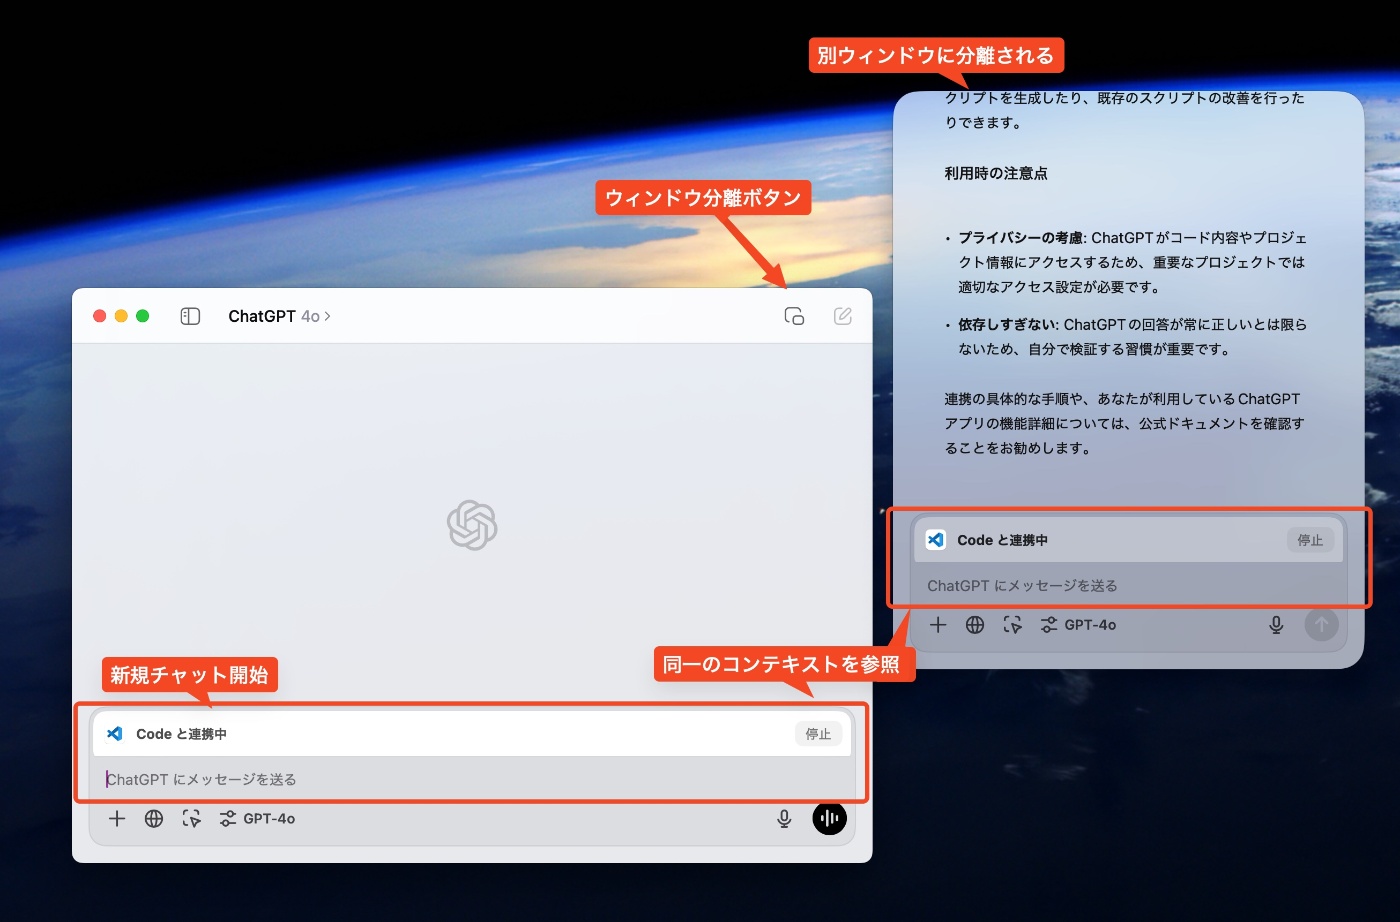This screenshot has height=922, width=1400.
Task: Click the red close button of ChatGPT window
Action: (x=99, y=316)
